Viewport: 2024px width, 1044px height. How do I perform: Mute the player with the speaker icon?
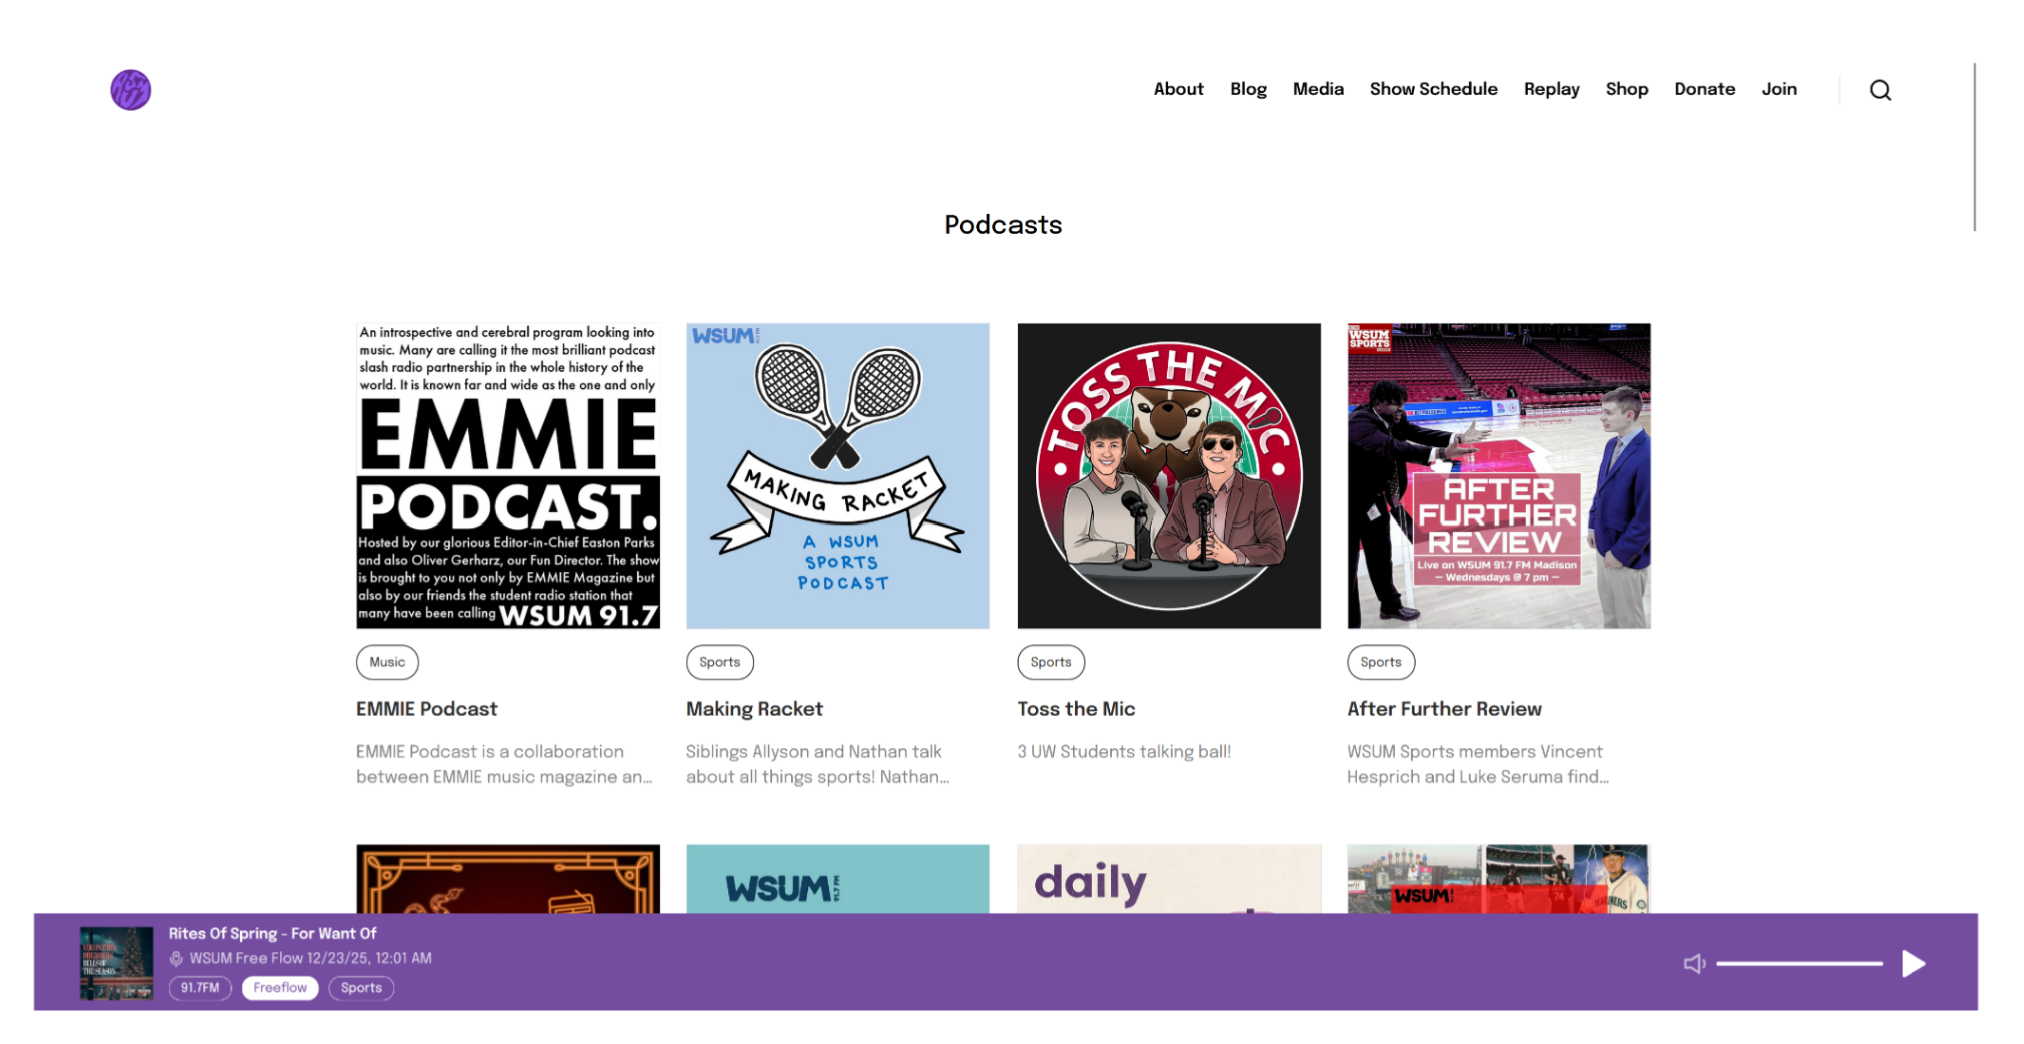[1693, 964]
